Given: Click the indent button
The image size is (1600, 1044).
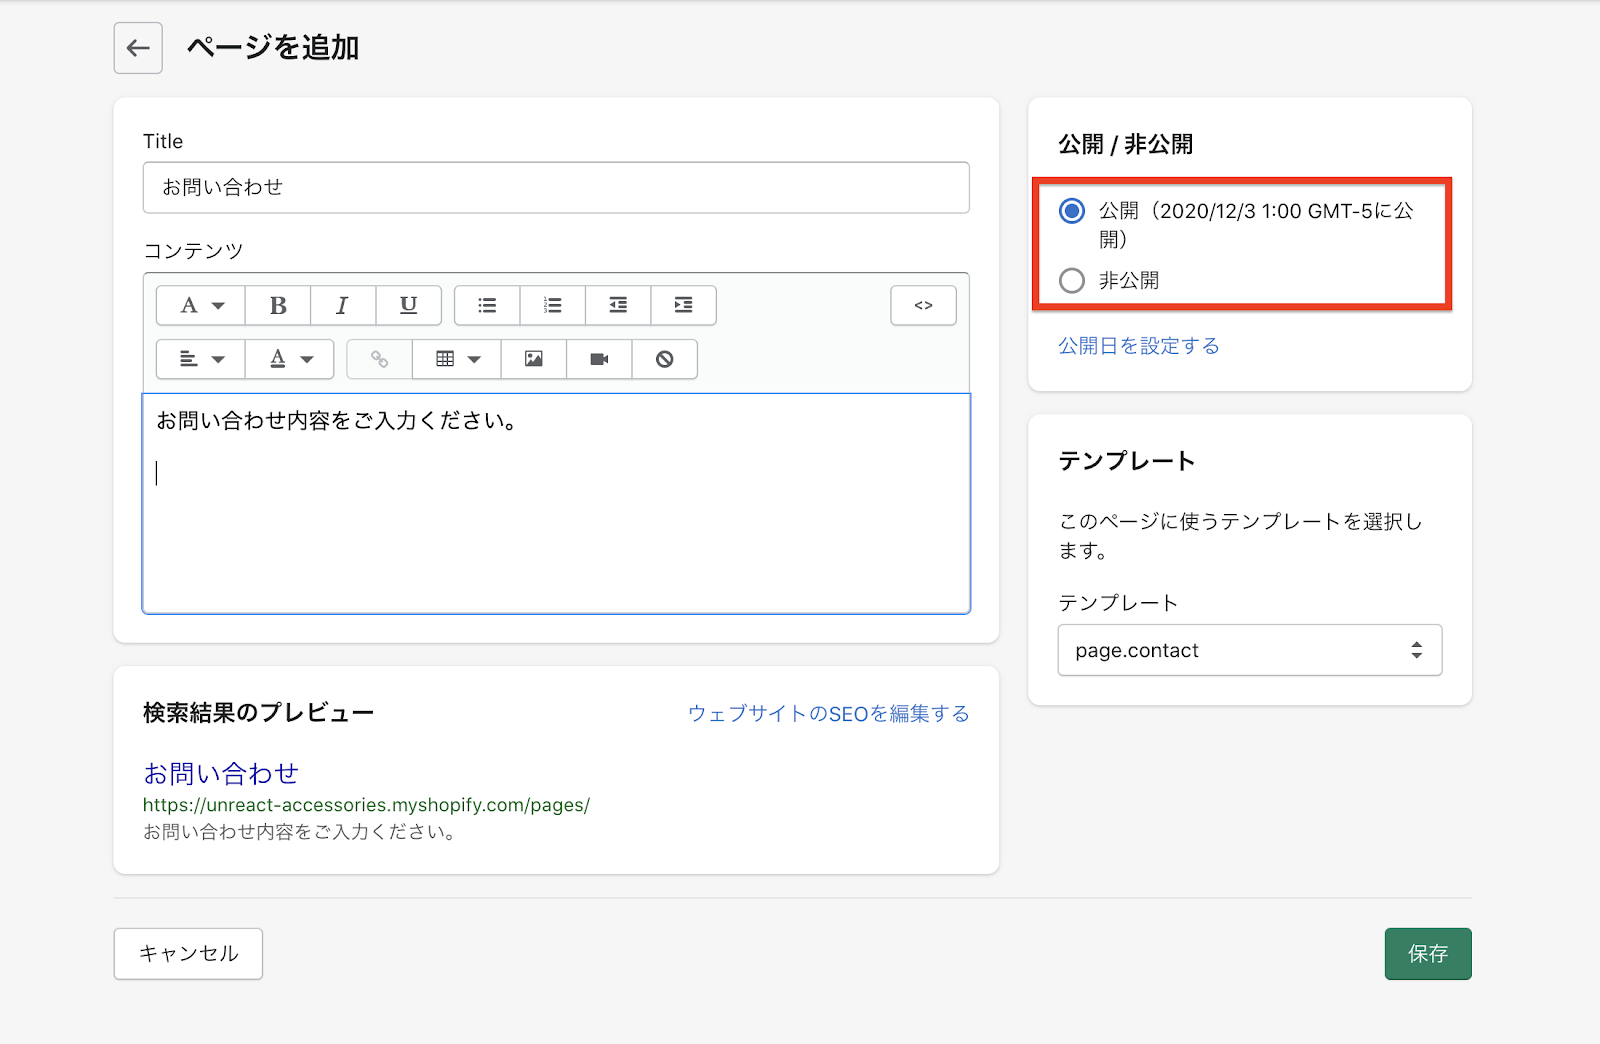Looking at the screenshot, I should click(683, 306).
